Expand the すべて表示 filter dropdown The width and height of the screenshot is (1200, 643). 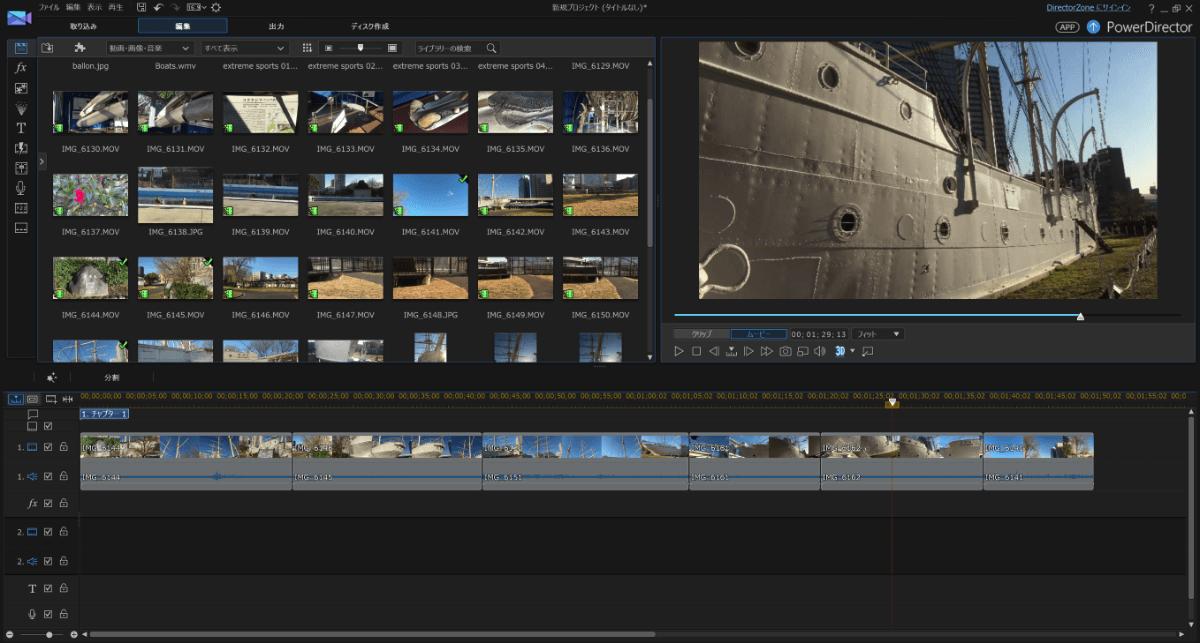[244, 48]
